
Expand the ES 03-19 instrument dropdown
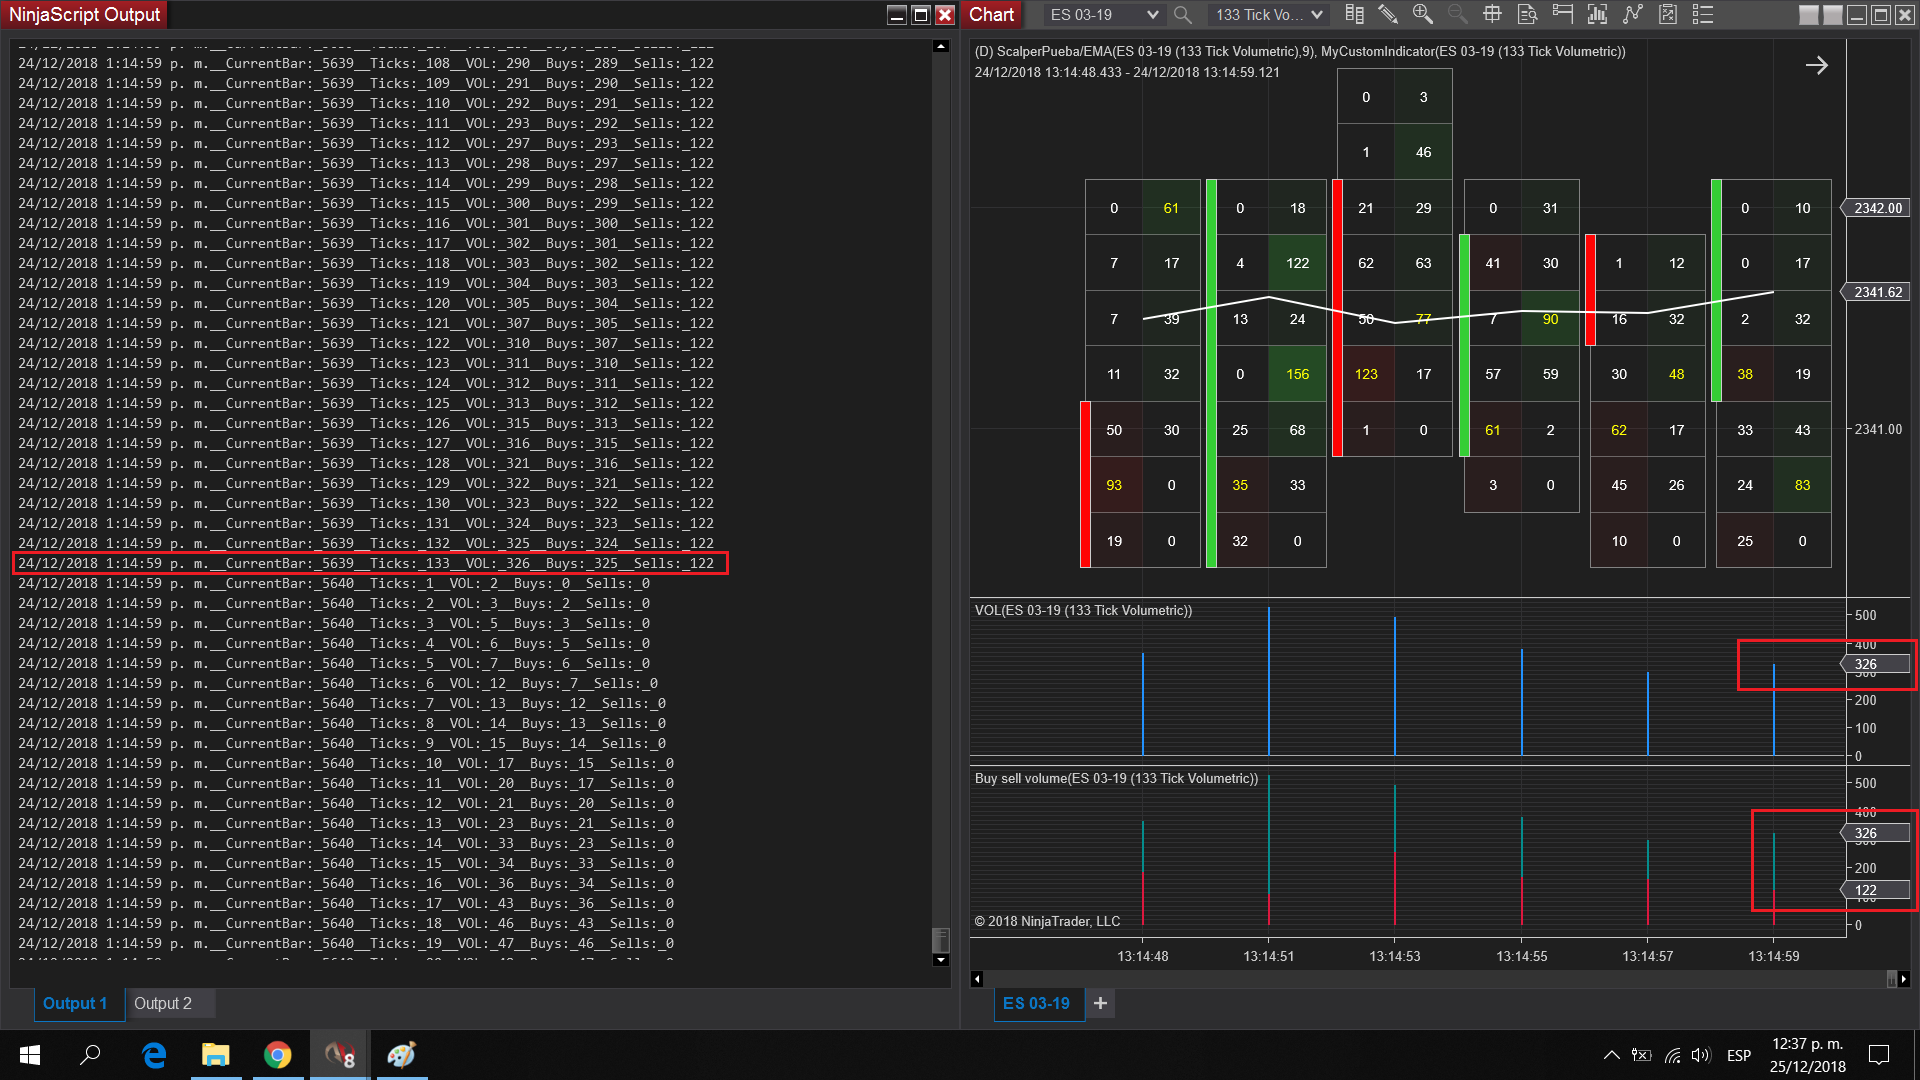pos(1152,15)
